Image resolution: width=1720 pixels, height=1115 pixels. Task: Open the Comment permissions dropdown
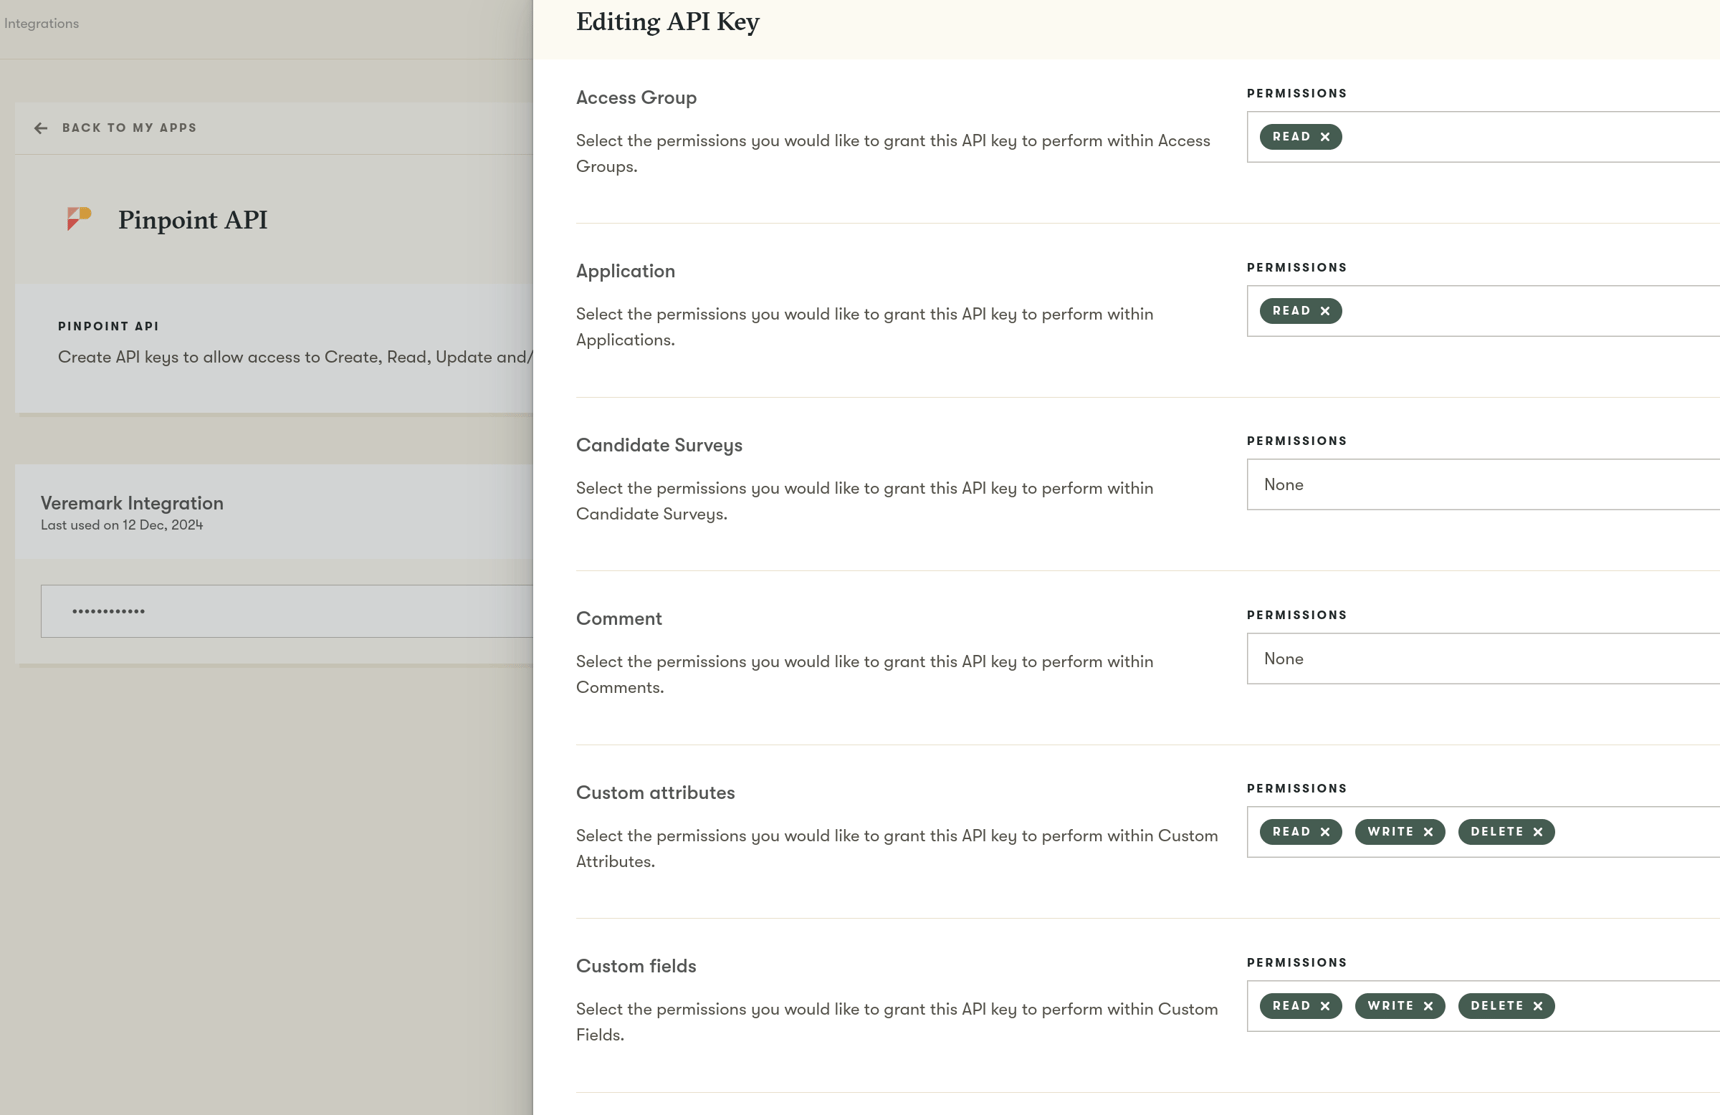coord(1480,658)
